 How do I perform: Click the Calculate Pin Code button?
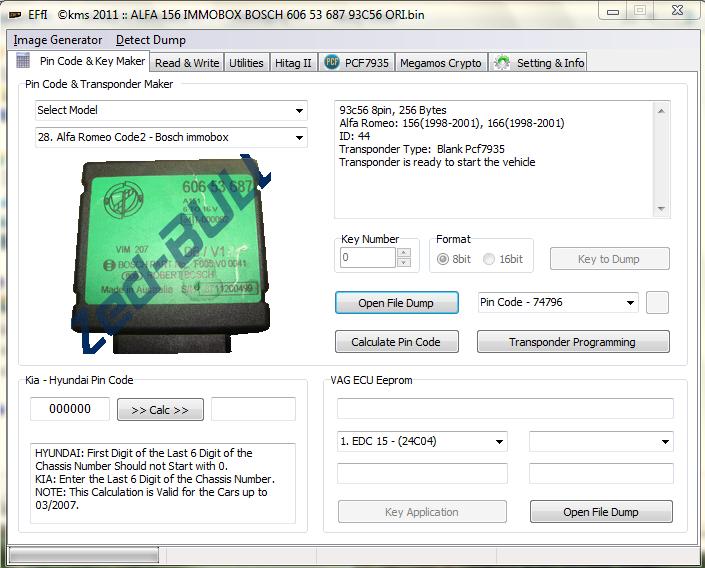point(397,342)
